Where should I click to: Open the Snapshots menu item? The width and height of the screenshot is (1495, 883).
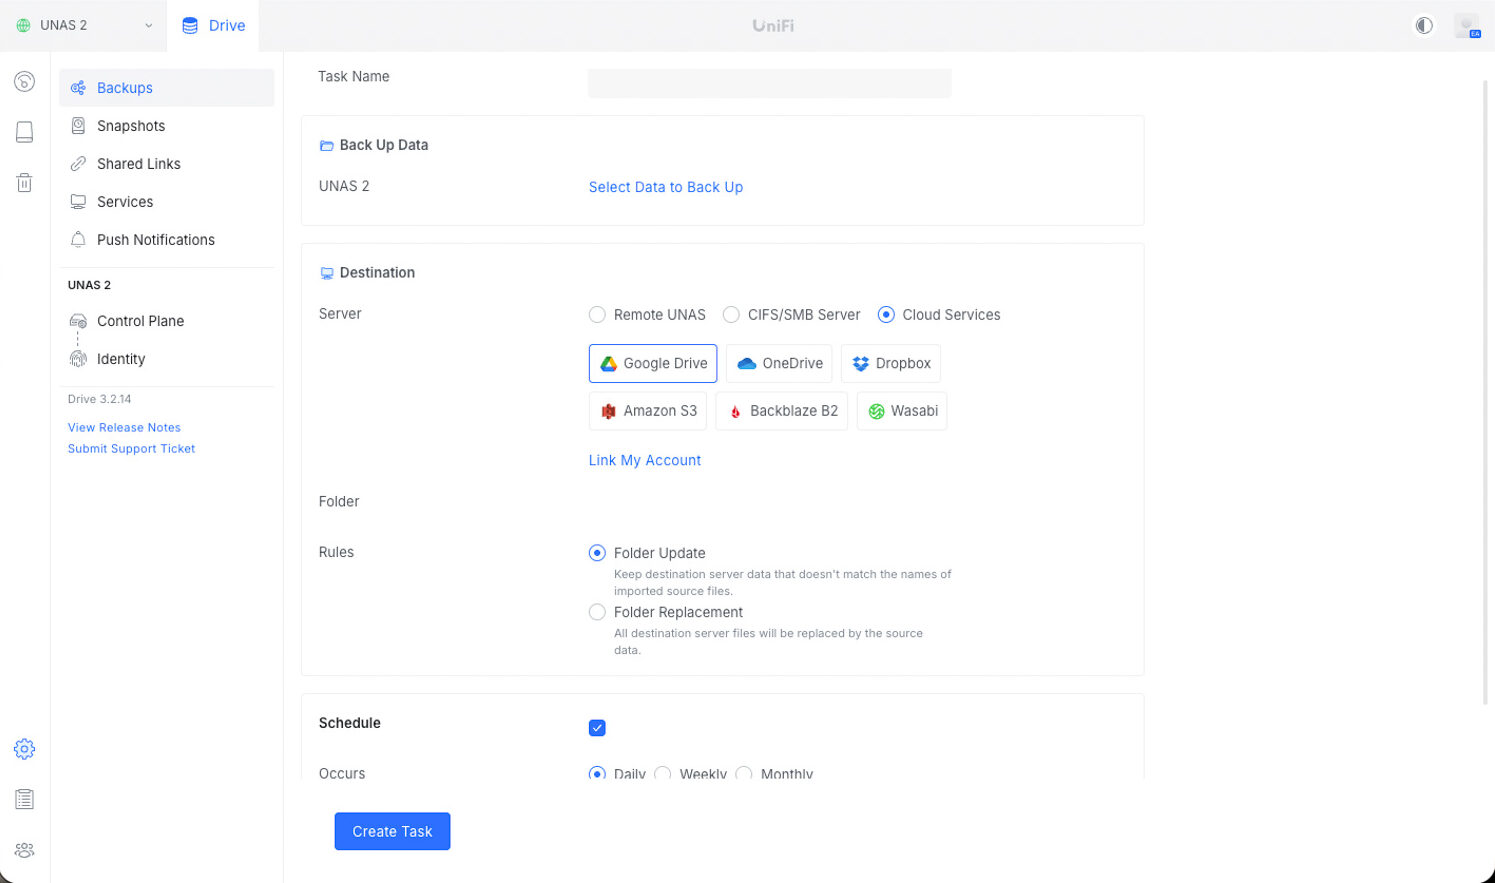[131, 126]
